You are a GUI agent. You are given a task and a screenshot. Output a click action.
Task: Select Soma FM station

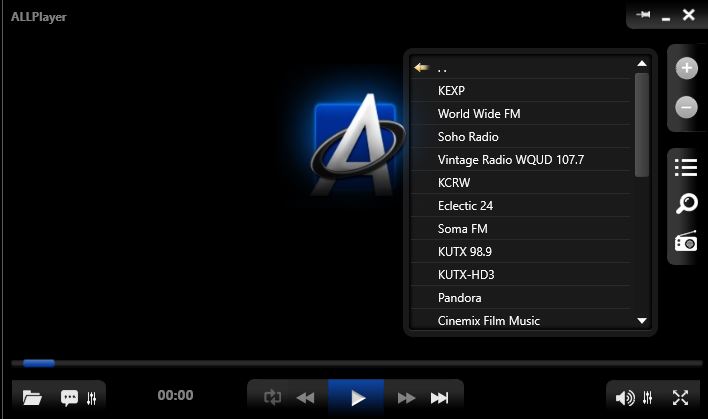[x=521, y=228]
